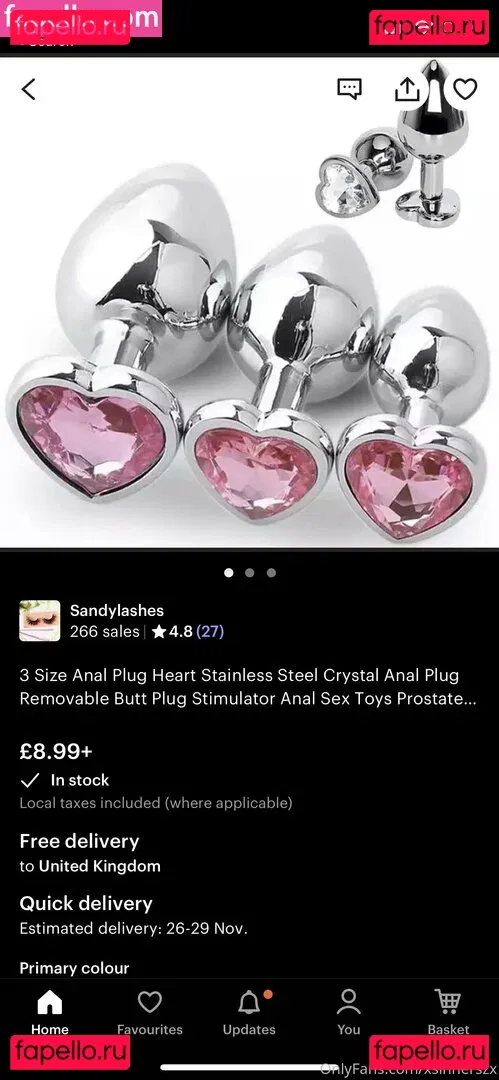The image size is (499, 1080).
Task: Open the Primary colour option selector
Action: pos(74,968)
